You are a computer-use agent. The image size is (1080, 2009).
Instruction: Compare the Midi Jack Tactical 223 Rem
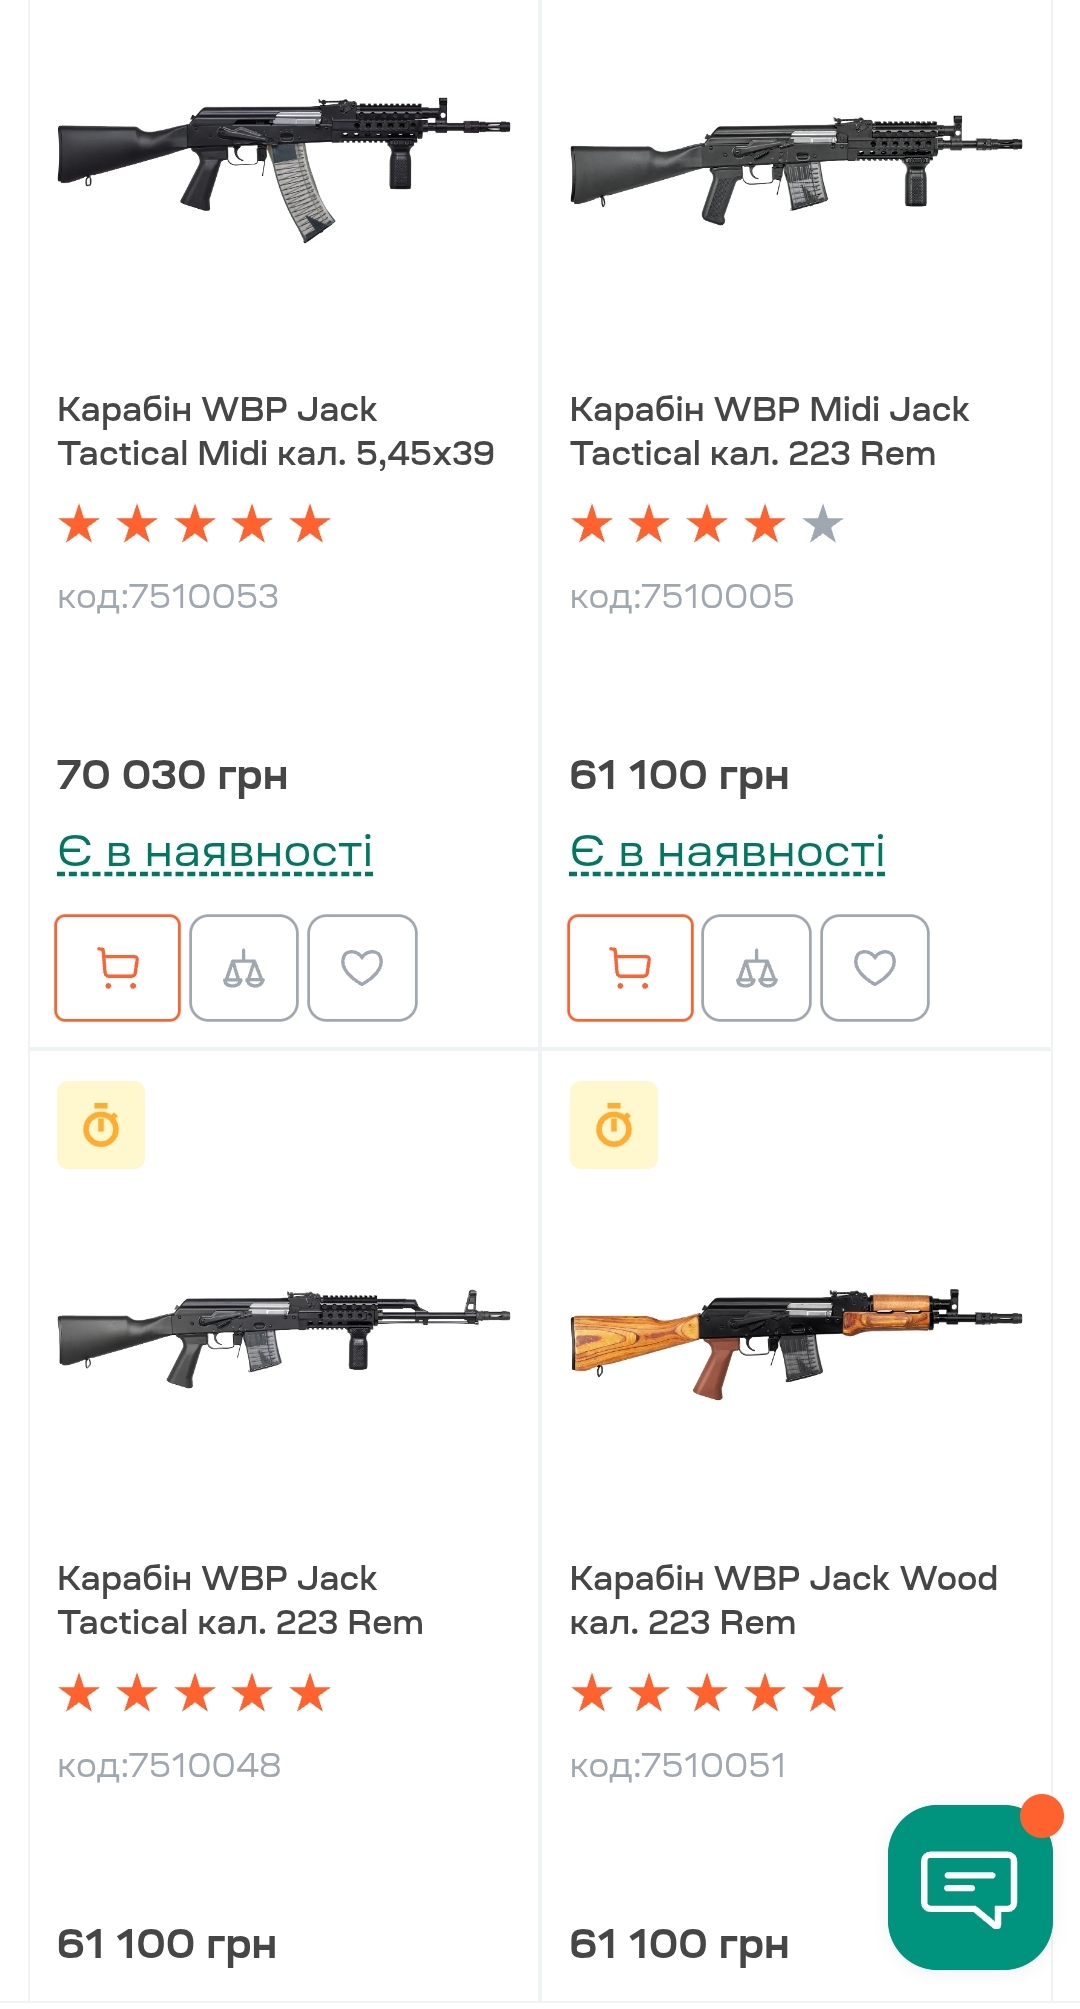(x=756, y=967)
